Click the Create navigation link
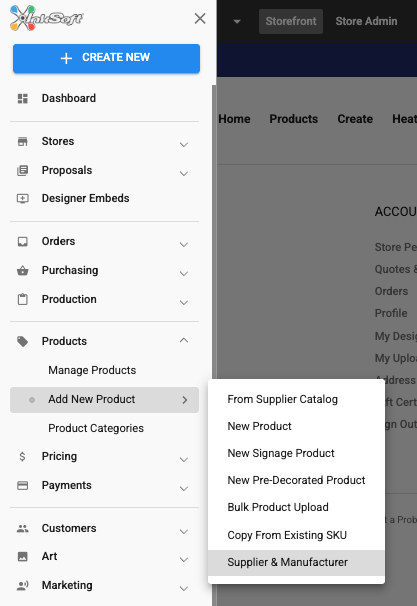The height and width of the screenshot is (606, 417). coord(355,119)
